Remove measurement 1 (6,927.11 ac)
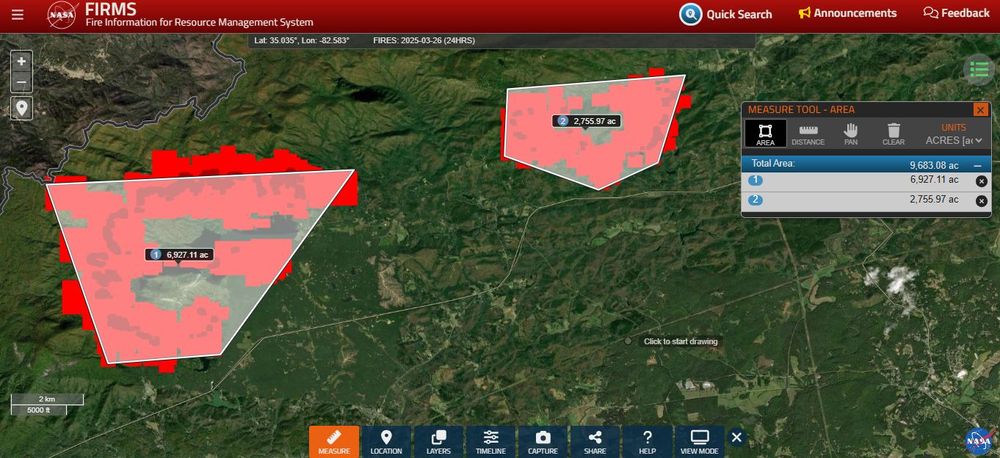 coord(982,181)
